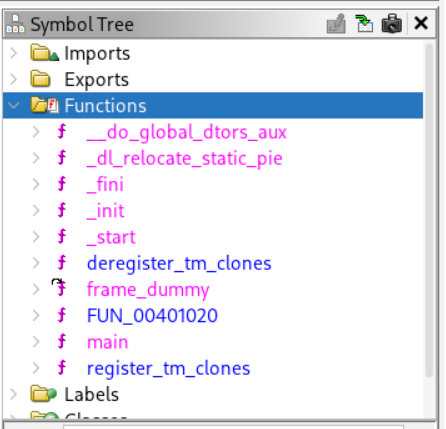Select the main function

coord(107,342)
